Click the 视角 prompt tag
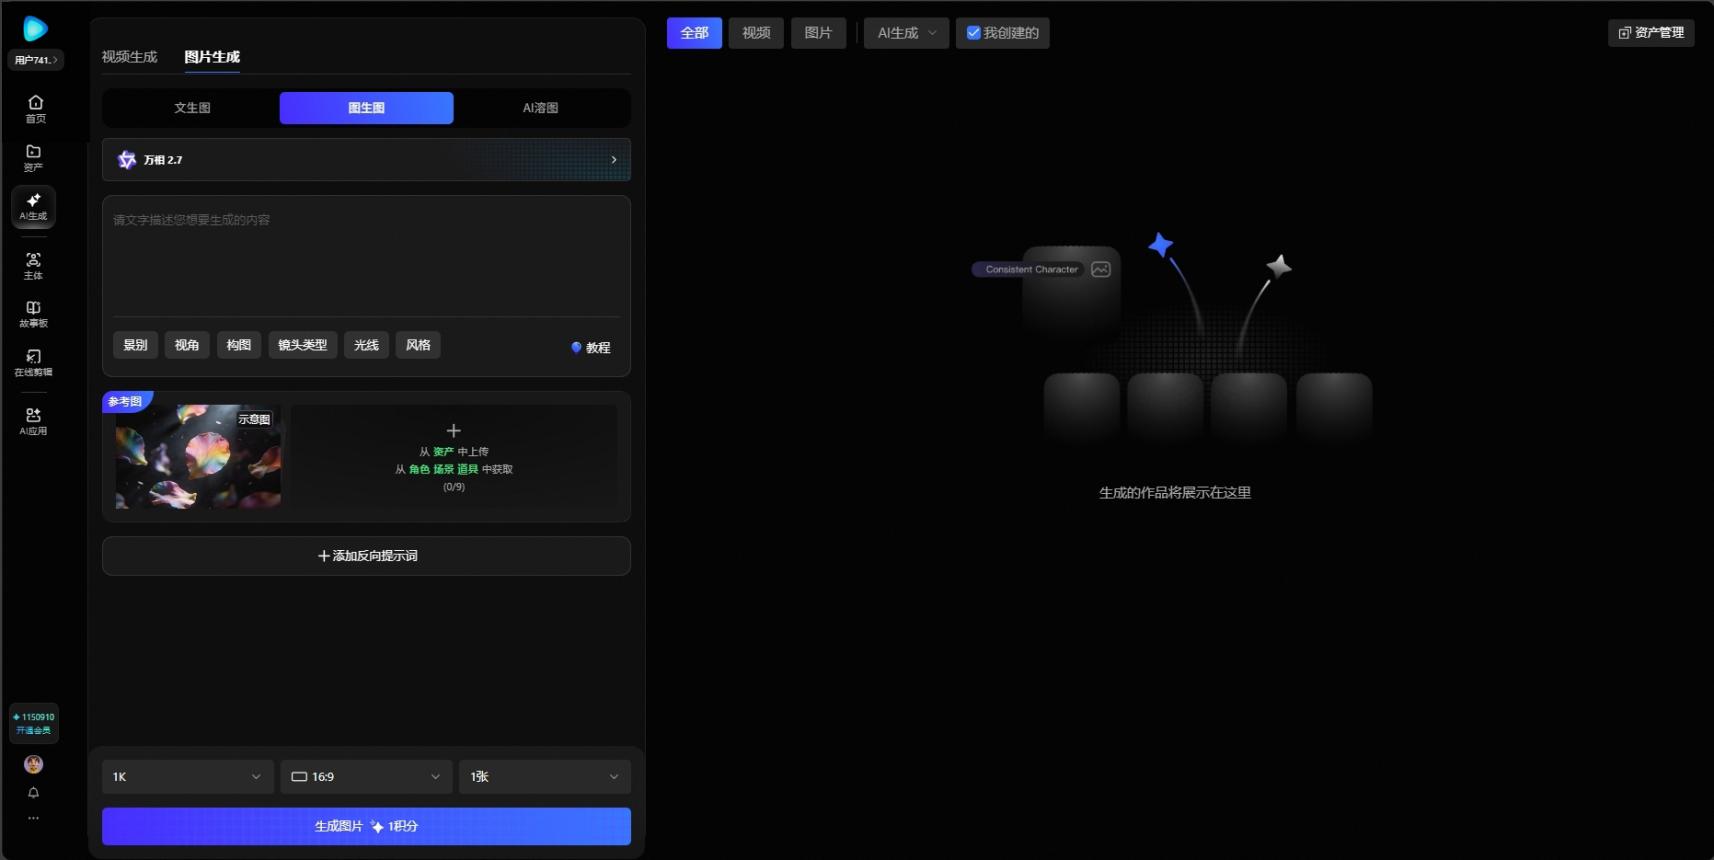The width and height of the screenshot is (1714, 860). click(x=187, y=345)
